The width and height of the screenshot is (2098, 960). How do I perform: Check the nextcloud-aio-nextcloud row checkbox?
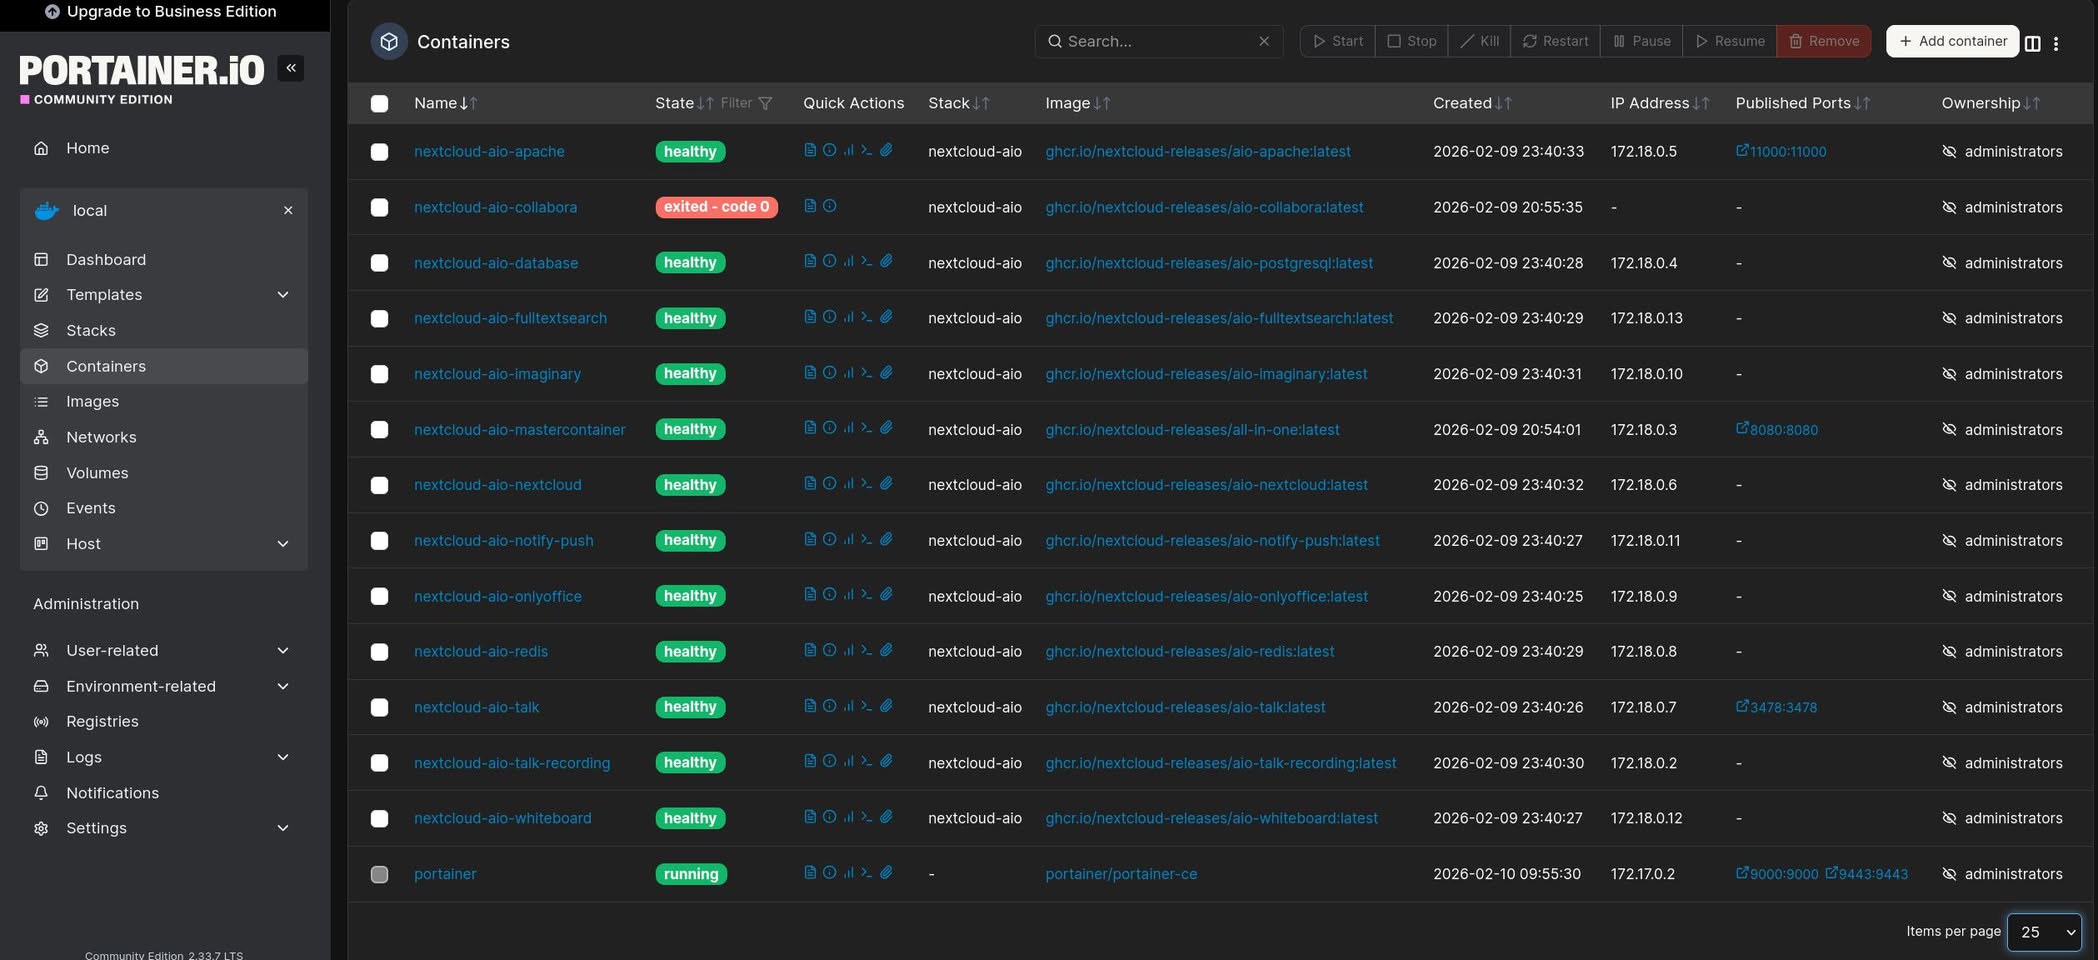click(379, 485)
